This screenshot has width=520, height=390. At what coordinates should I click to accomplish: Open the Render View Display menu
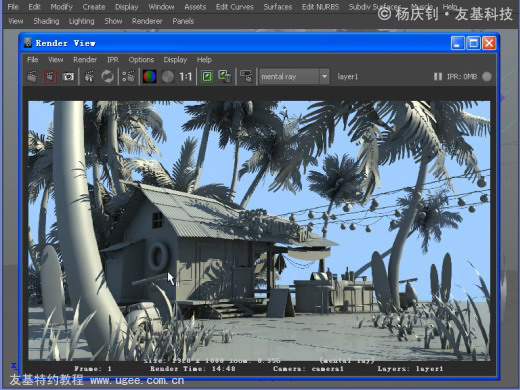175,60
